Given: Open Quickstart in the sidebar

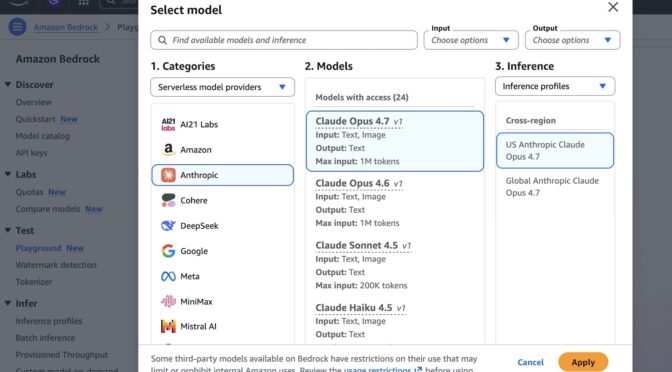Looking at the screenshot, I should [x=36, y=119].
